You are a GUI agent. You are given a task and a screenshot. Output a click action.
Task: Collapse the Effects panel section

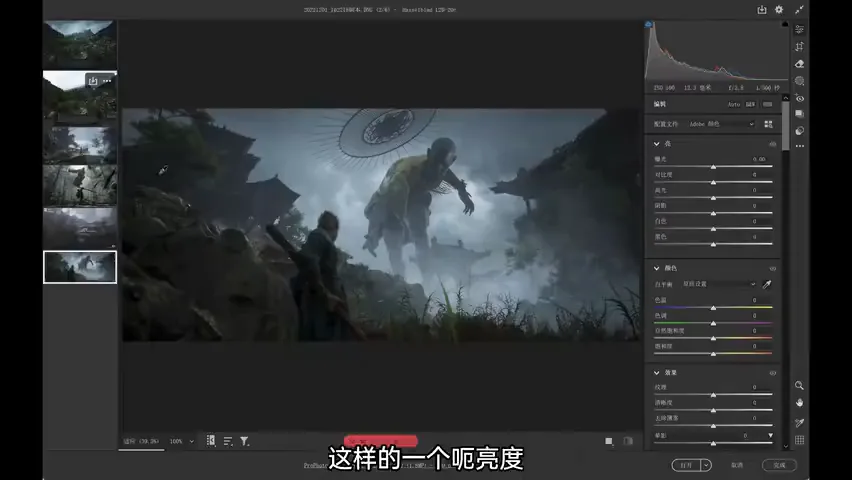coord(656,373)
